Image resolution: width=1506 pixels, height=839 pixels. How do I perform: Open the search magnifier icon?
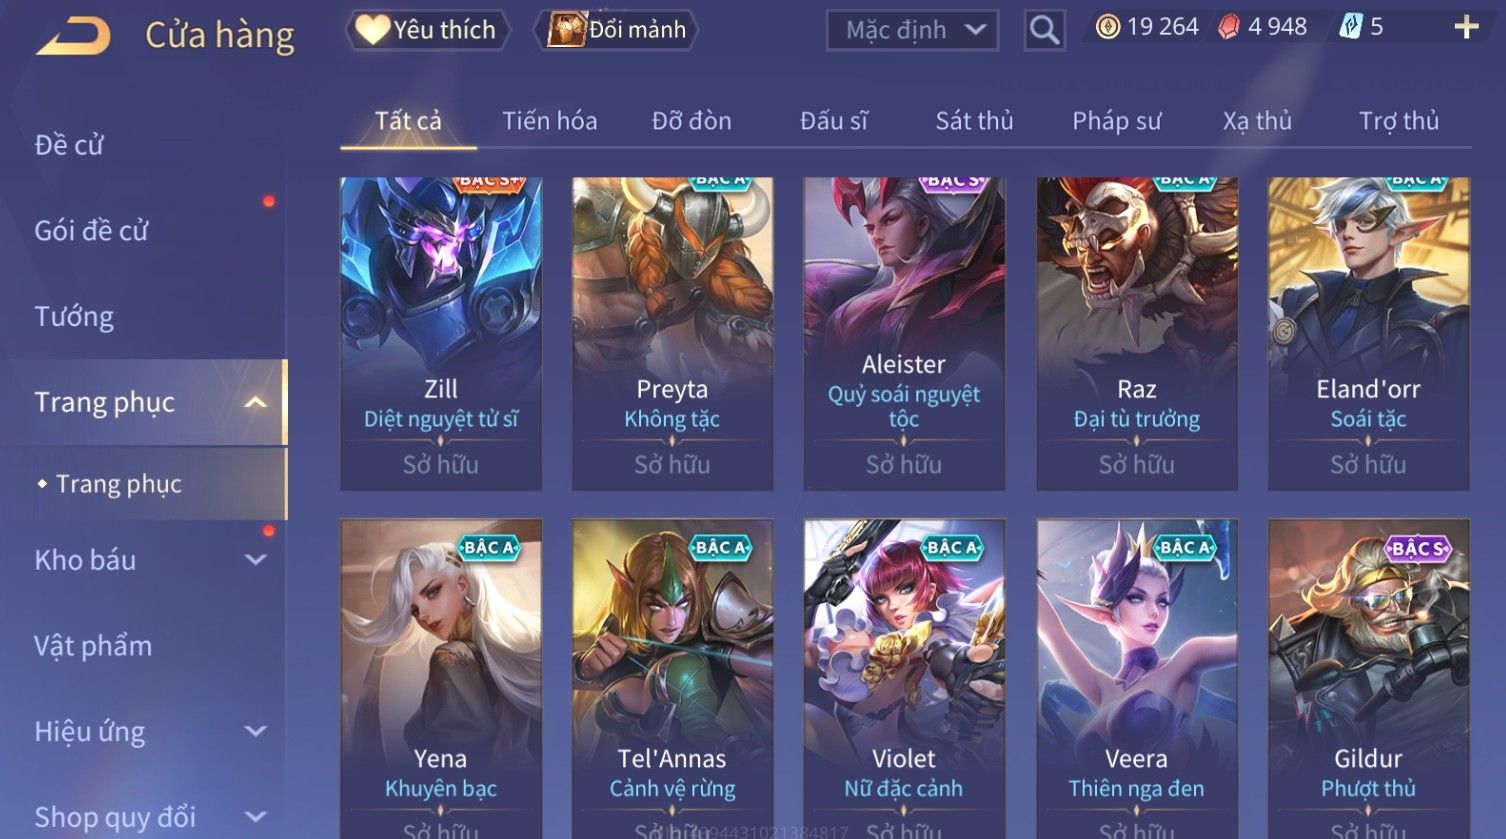click(x=1044, y=30)
